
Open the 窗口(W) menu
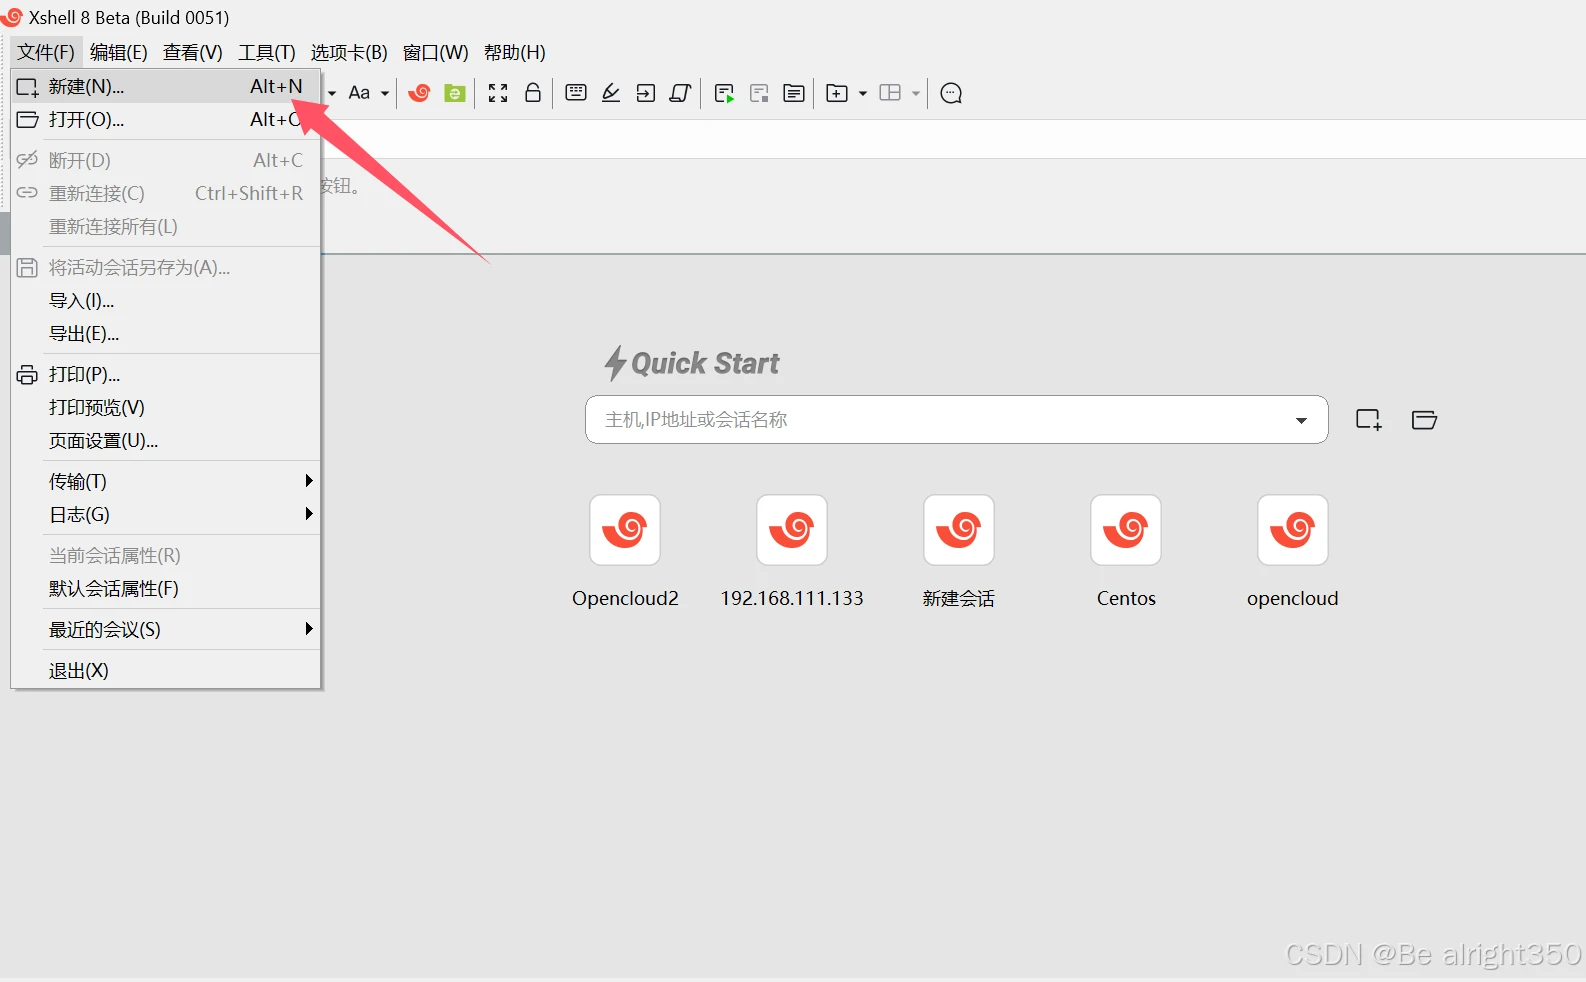[436, 52]
